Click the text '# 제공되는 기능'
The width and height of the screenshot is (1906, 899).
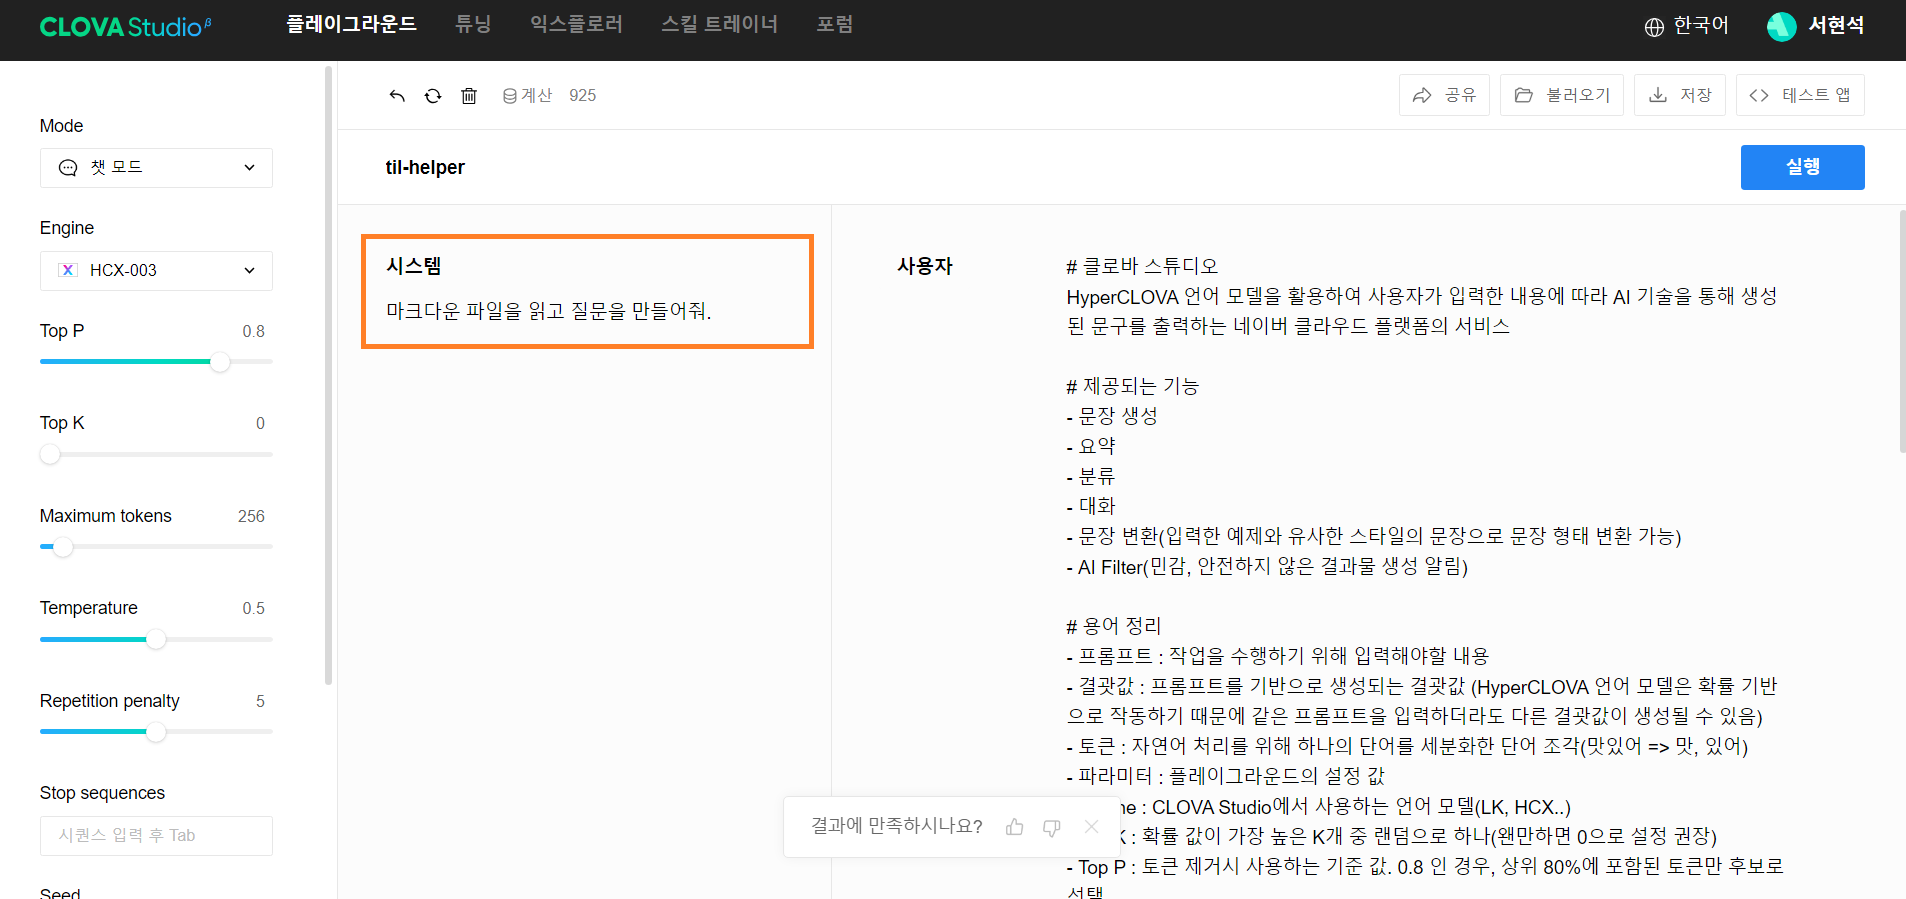click(x=1132, y=386)
